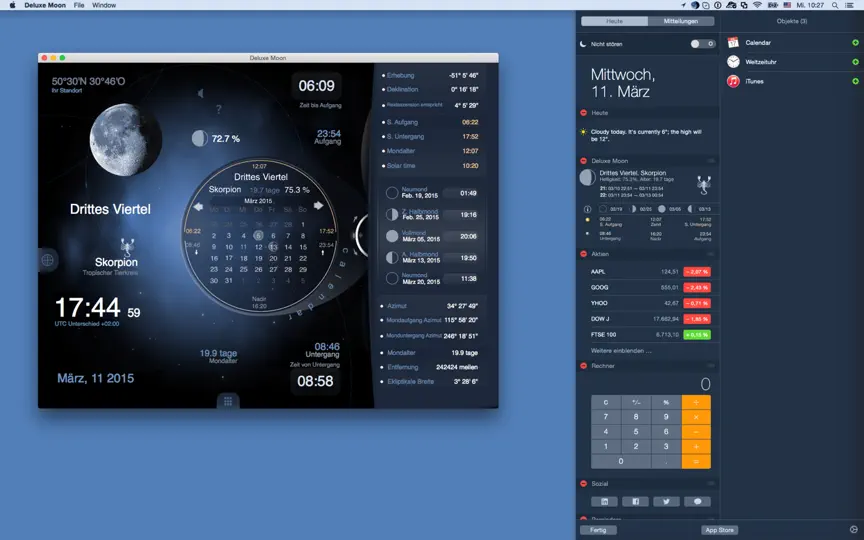The width and height of the screenshot is (864, 540).
Task: Click the Fertig button
Action: pos(598,530)
